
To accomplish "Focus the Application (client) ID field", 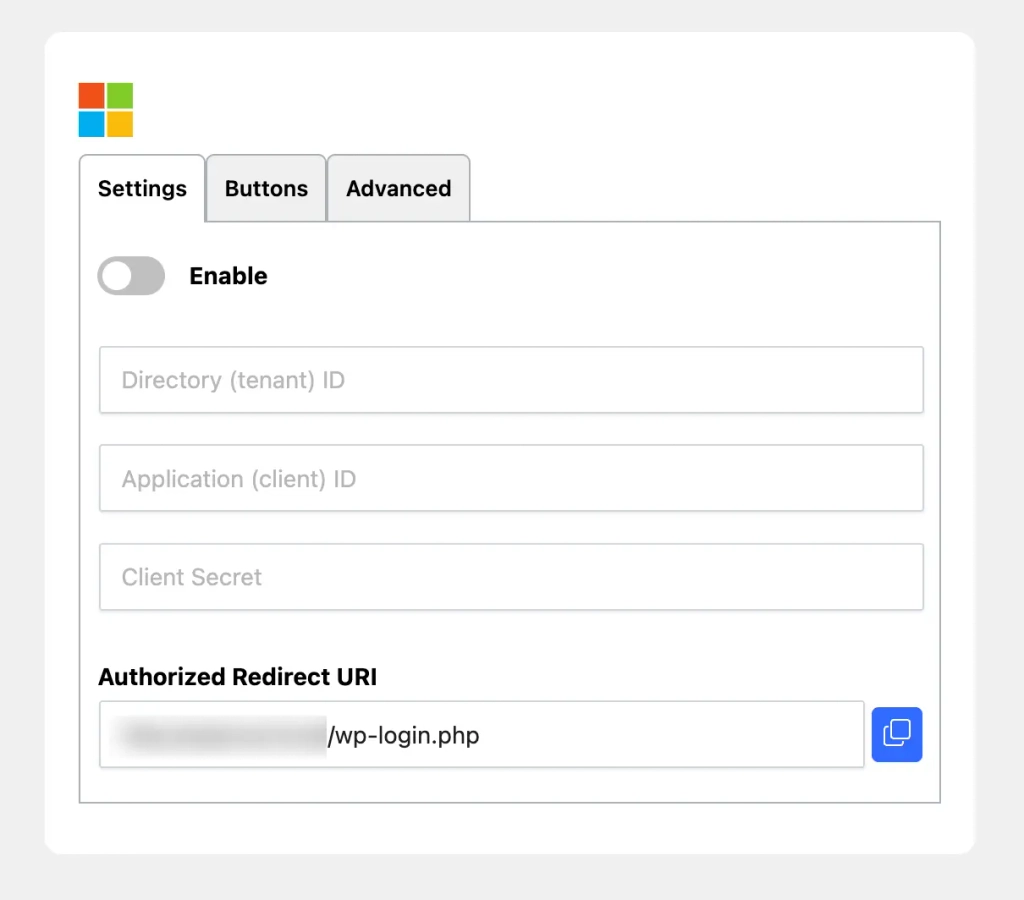I will pos(511,478).
